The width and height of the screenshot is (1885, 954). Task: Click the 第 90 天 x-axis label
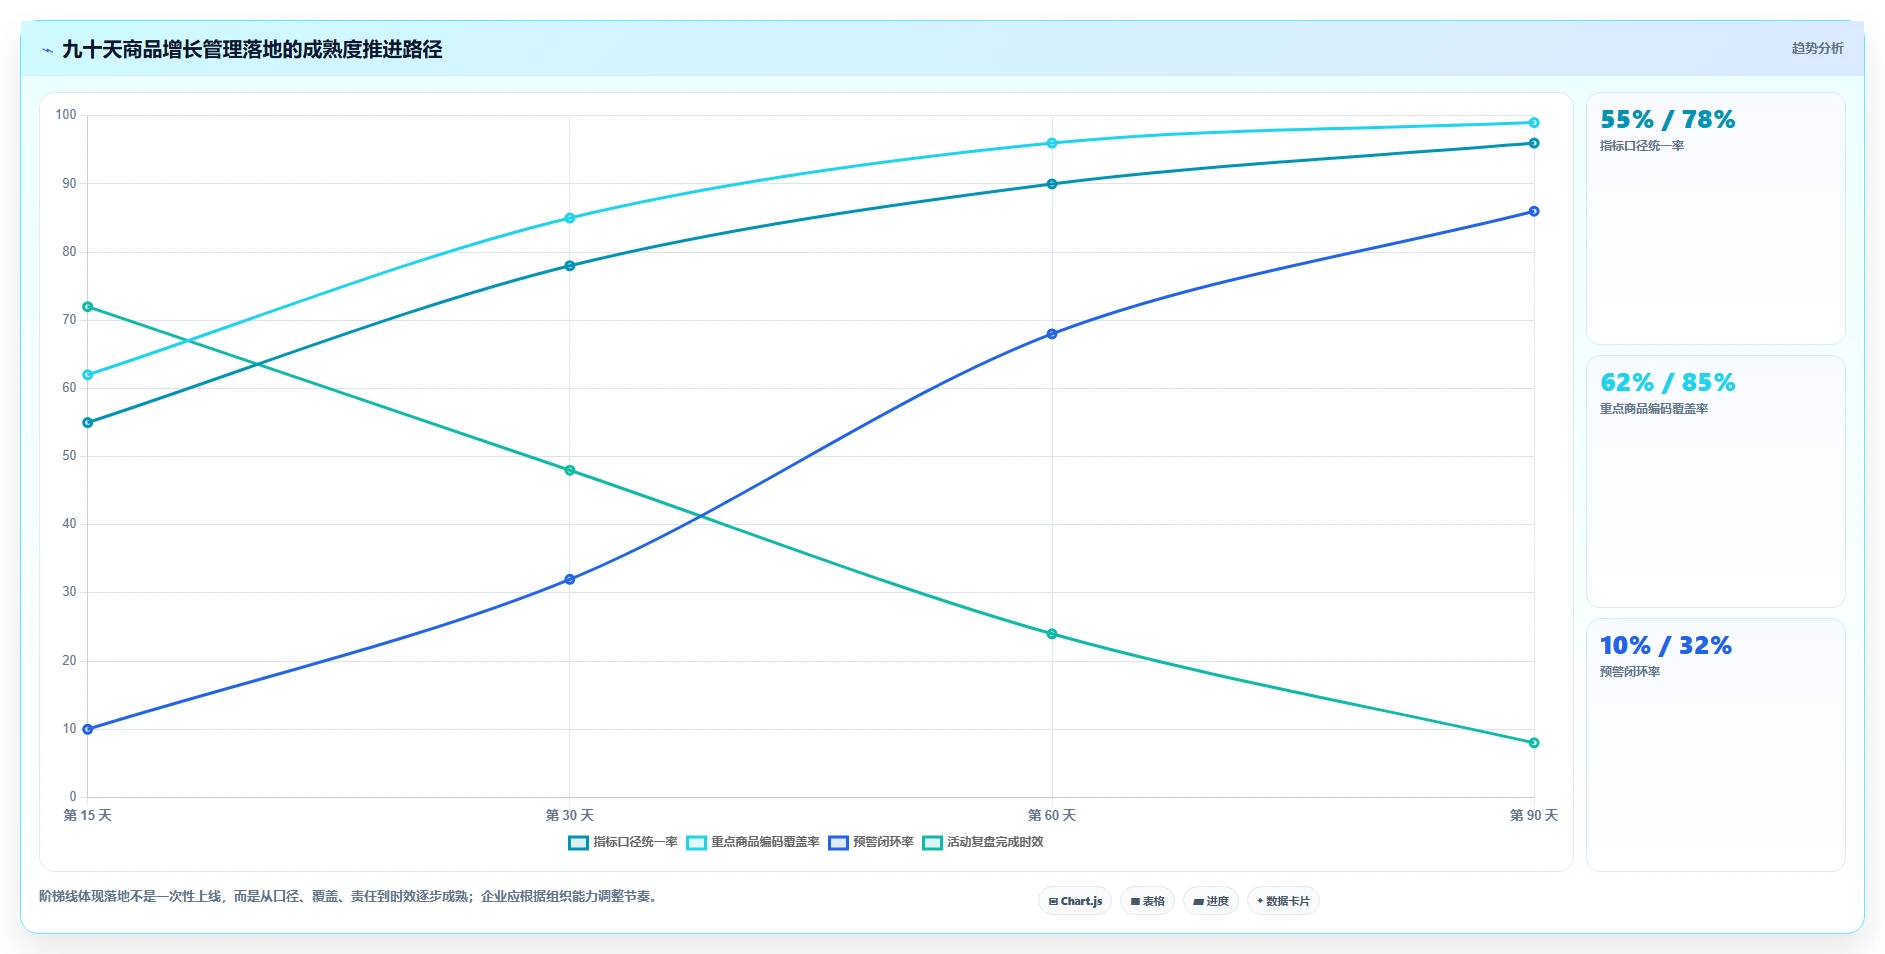pos(1534,815)
